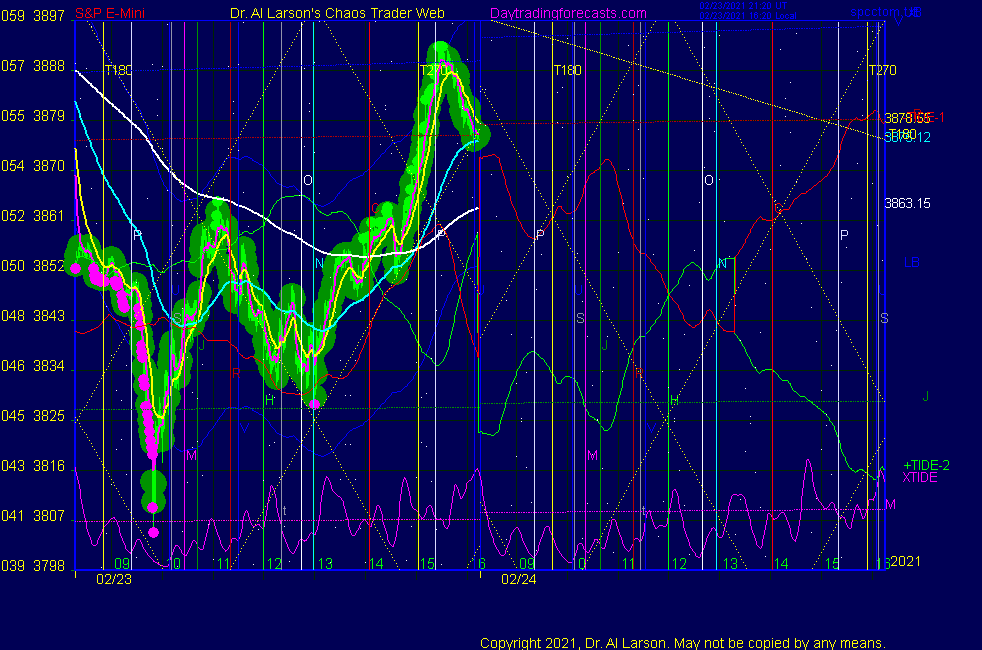Click the green 'H' marker in the 02/23 session
The width and height of the screenshot is (982, 650).
pos(270,400)
